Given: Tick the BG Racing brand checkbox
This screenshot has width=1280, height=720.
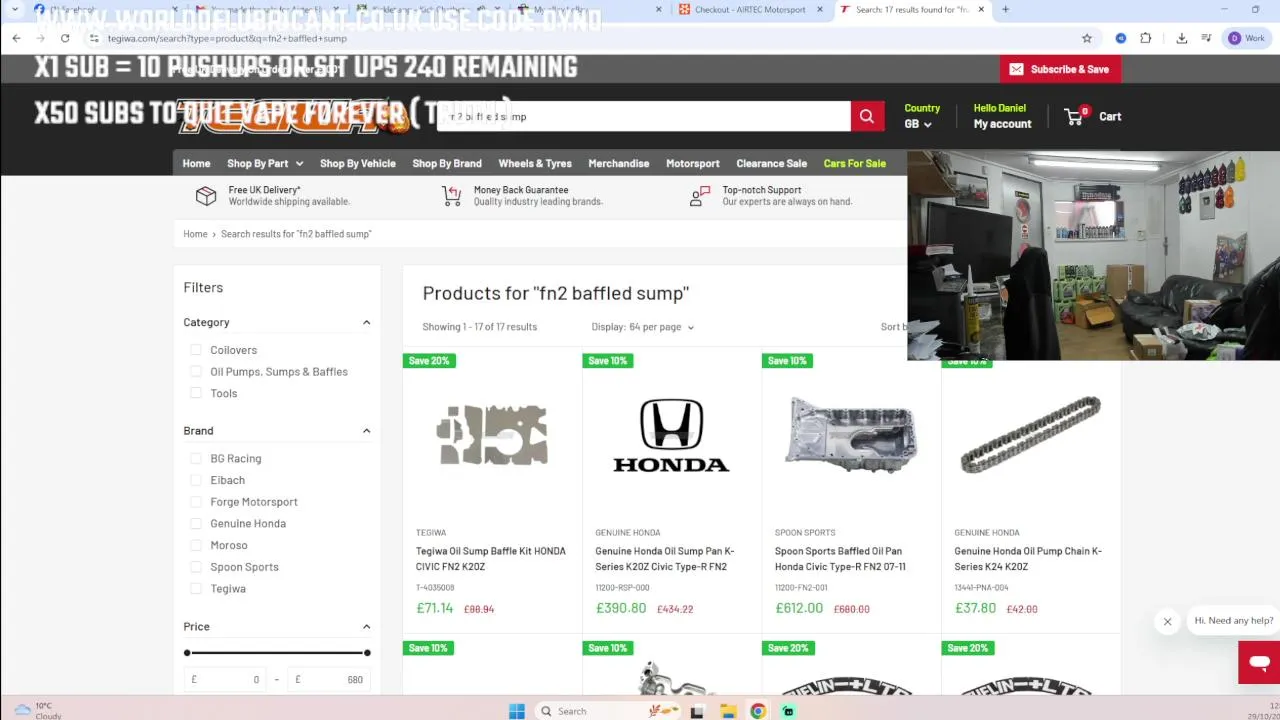Looking at the screenshot, I should pyautogui.click(x=196, y=458).
